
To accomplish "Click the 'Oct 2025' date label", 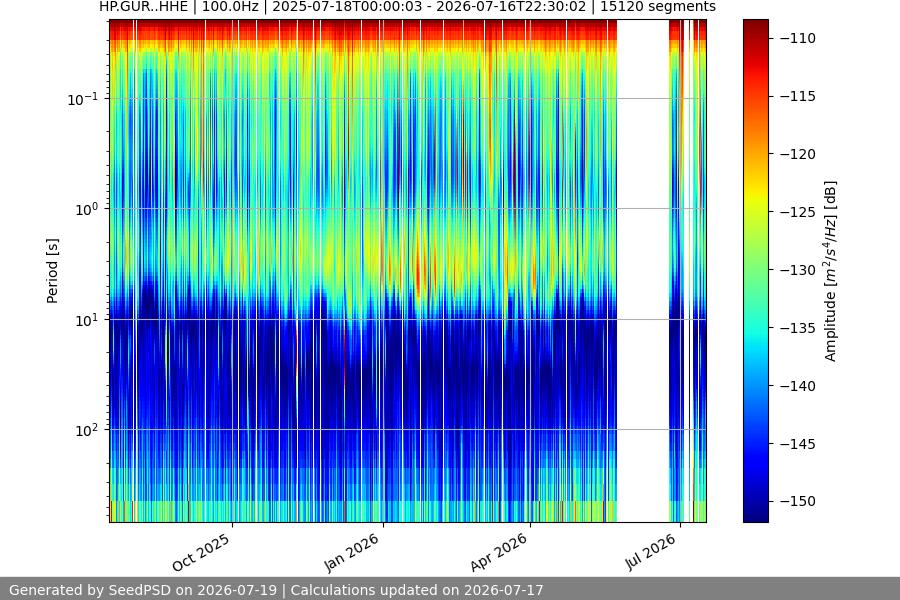I will click(x=201, y=552).
